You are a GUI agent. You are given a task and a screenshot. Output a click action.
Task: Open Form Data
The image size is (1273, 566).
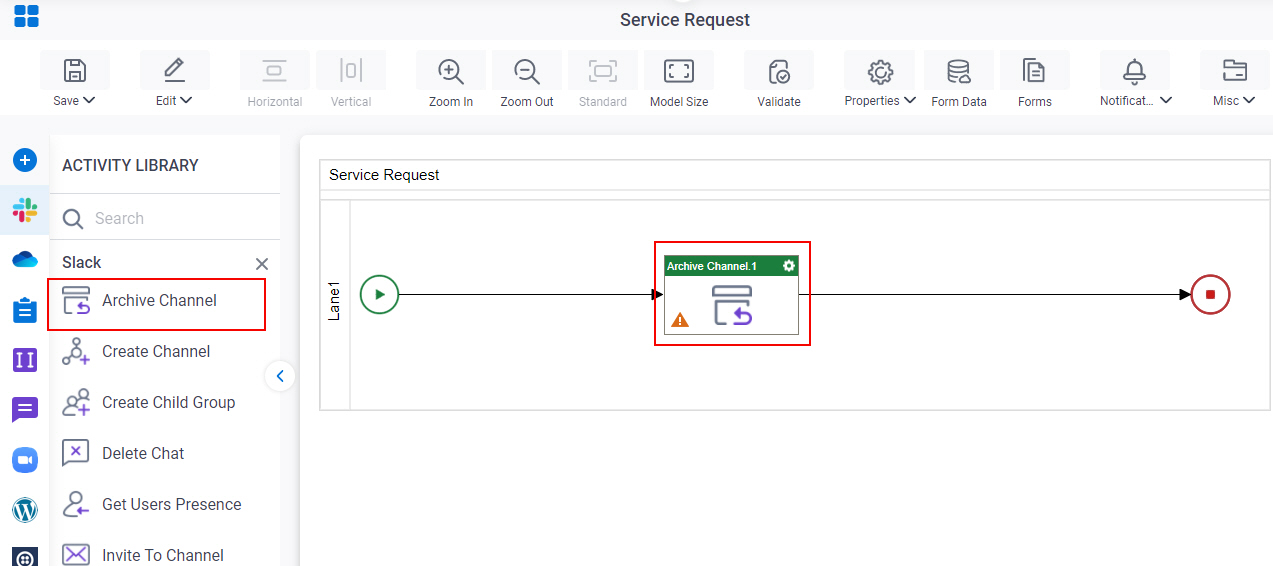959,71
